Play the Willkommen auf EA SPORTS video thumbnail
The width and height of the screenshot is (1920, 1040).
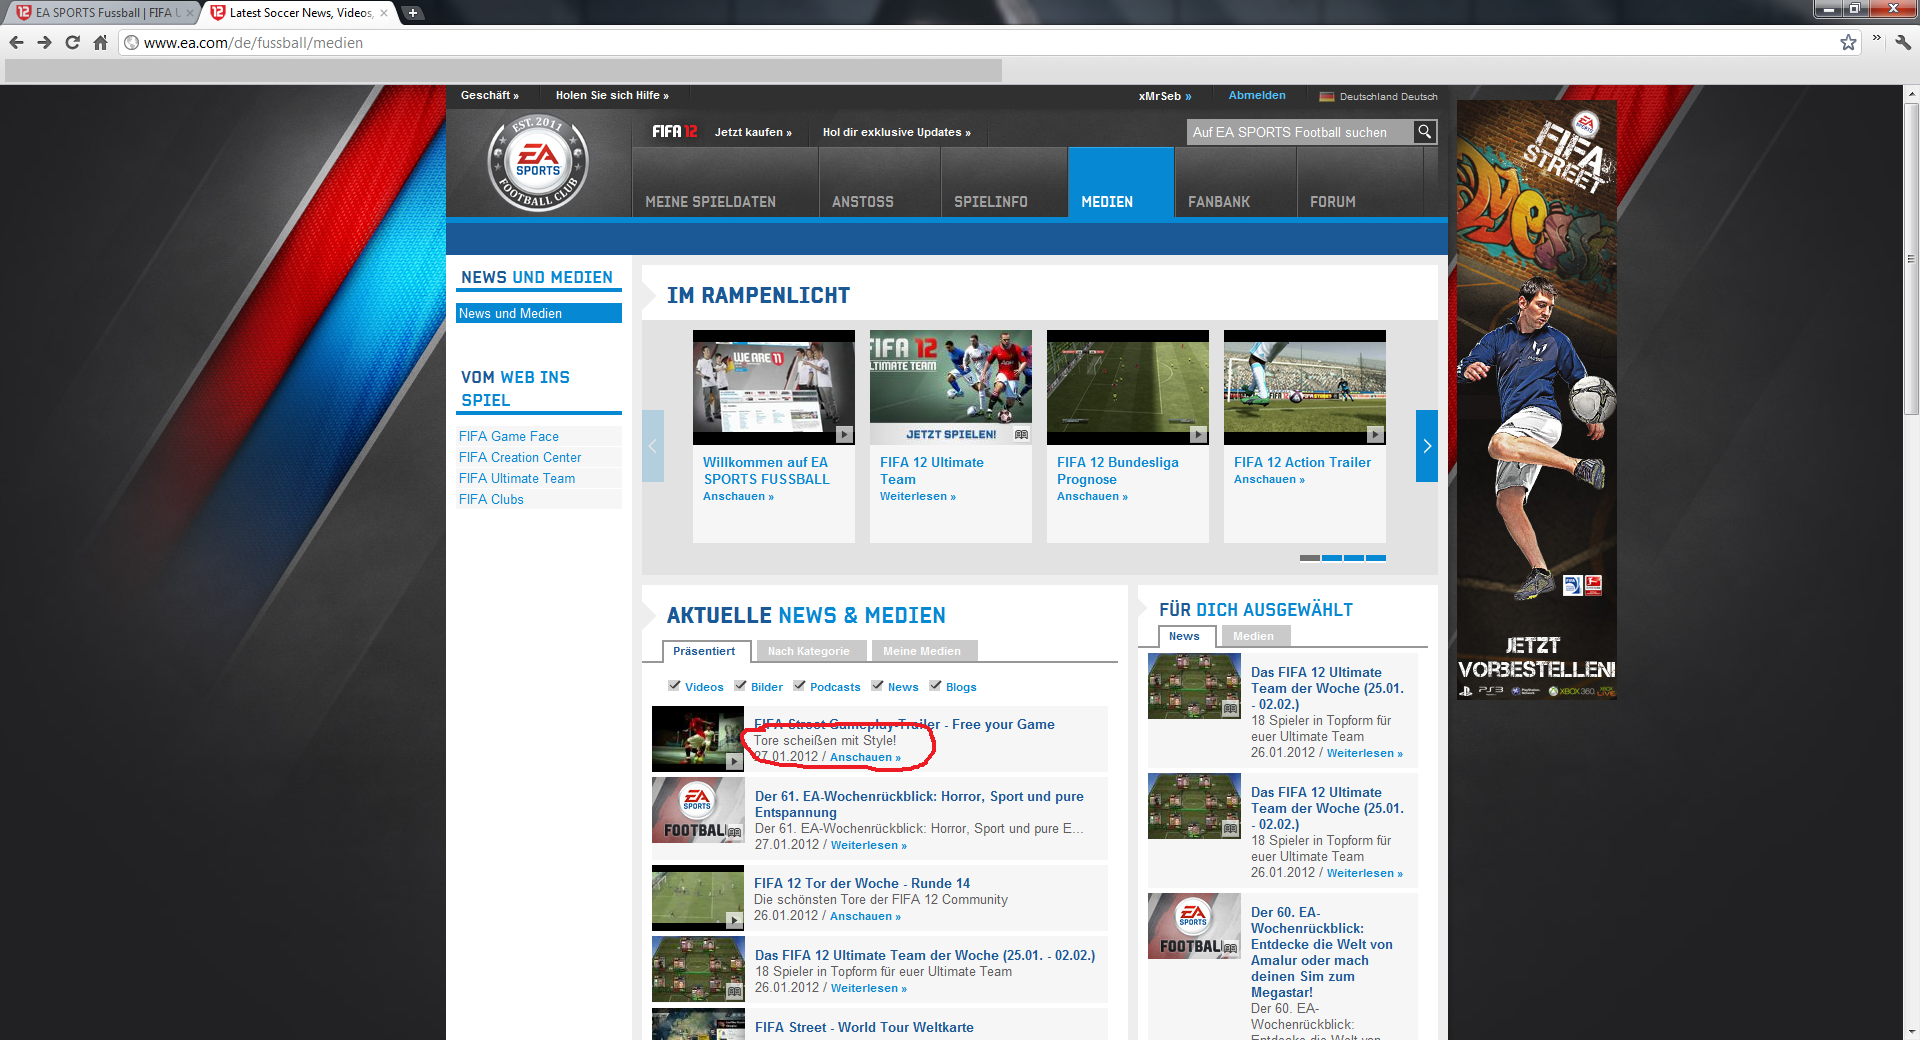click(x=774, y=387)
